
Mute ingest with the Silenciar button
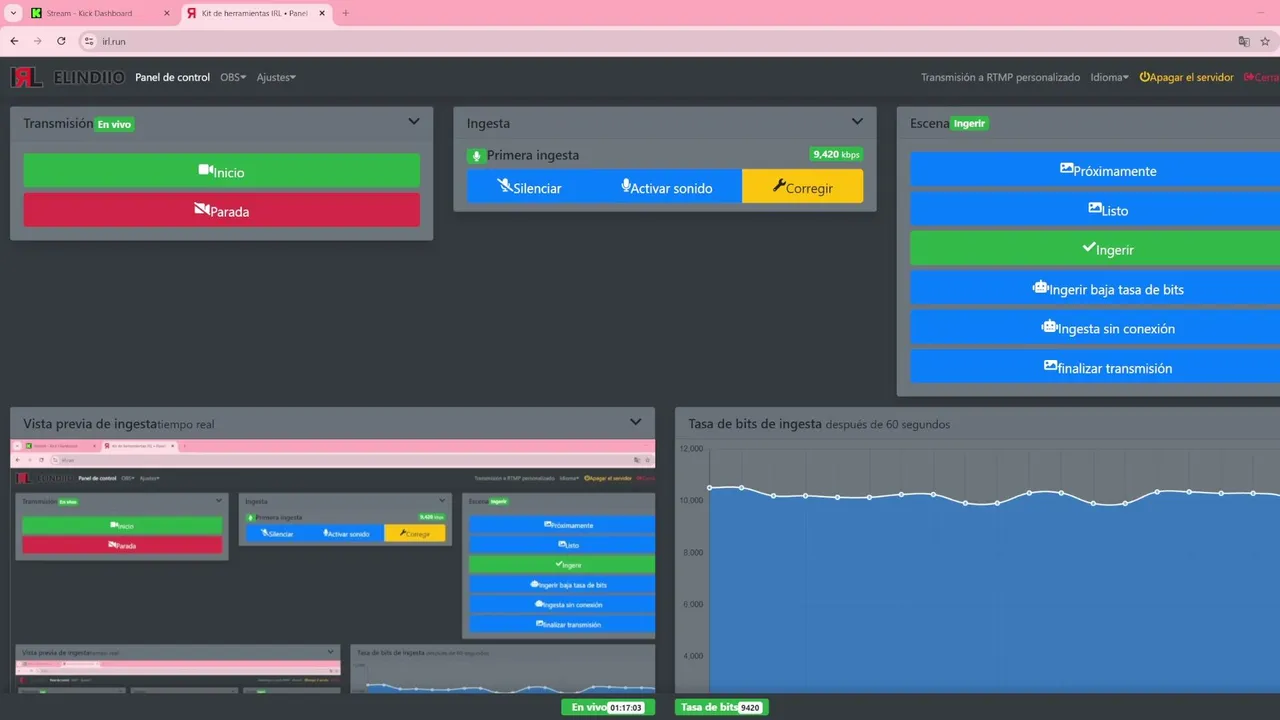tap(529, 187)
